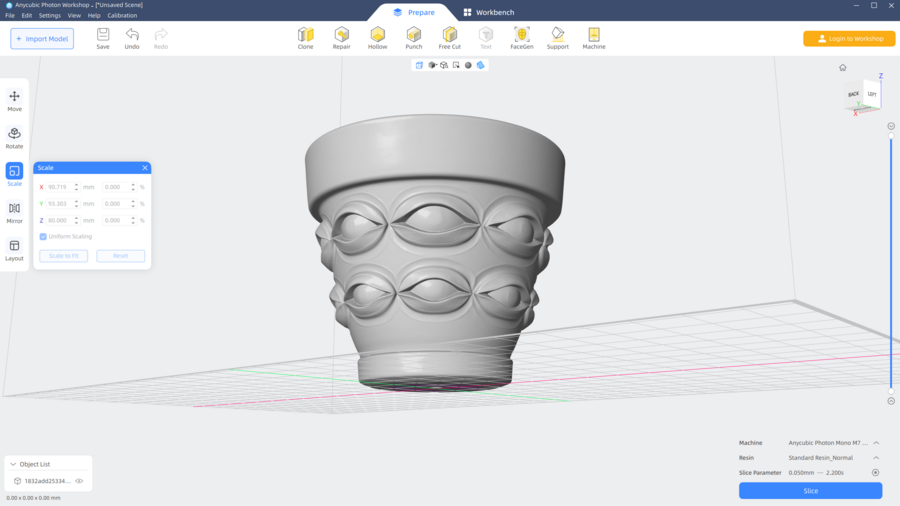The width and height of the screenshot is (900, 506).
Task: Select the Support tool
Action: pyautogui.click(x=557, y=38)
